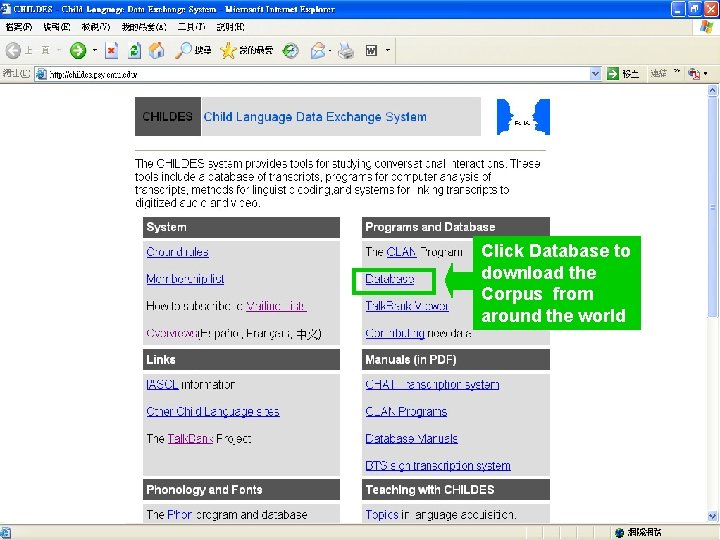
Task: Open the Topics in language acquisition link
Action: tap(382, 515)
